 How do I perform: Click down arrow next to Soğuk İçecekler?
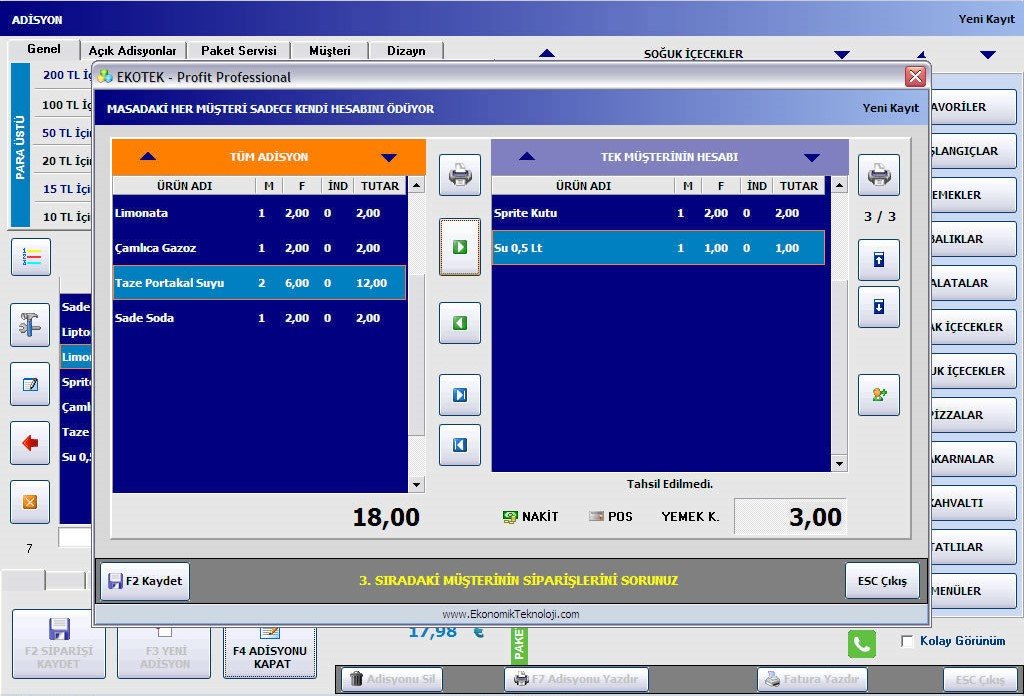[x=841, y=54]
